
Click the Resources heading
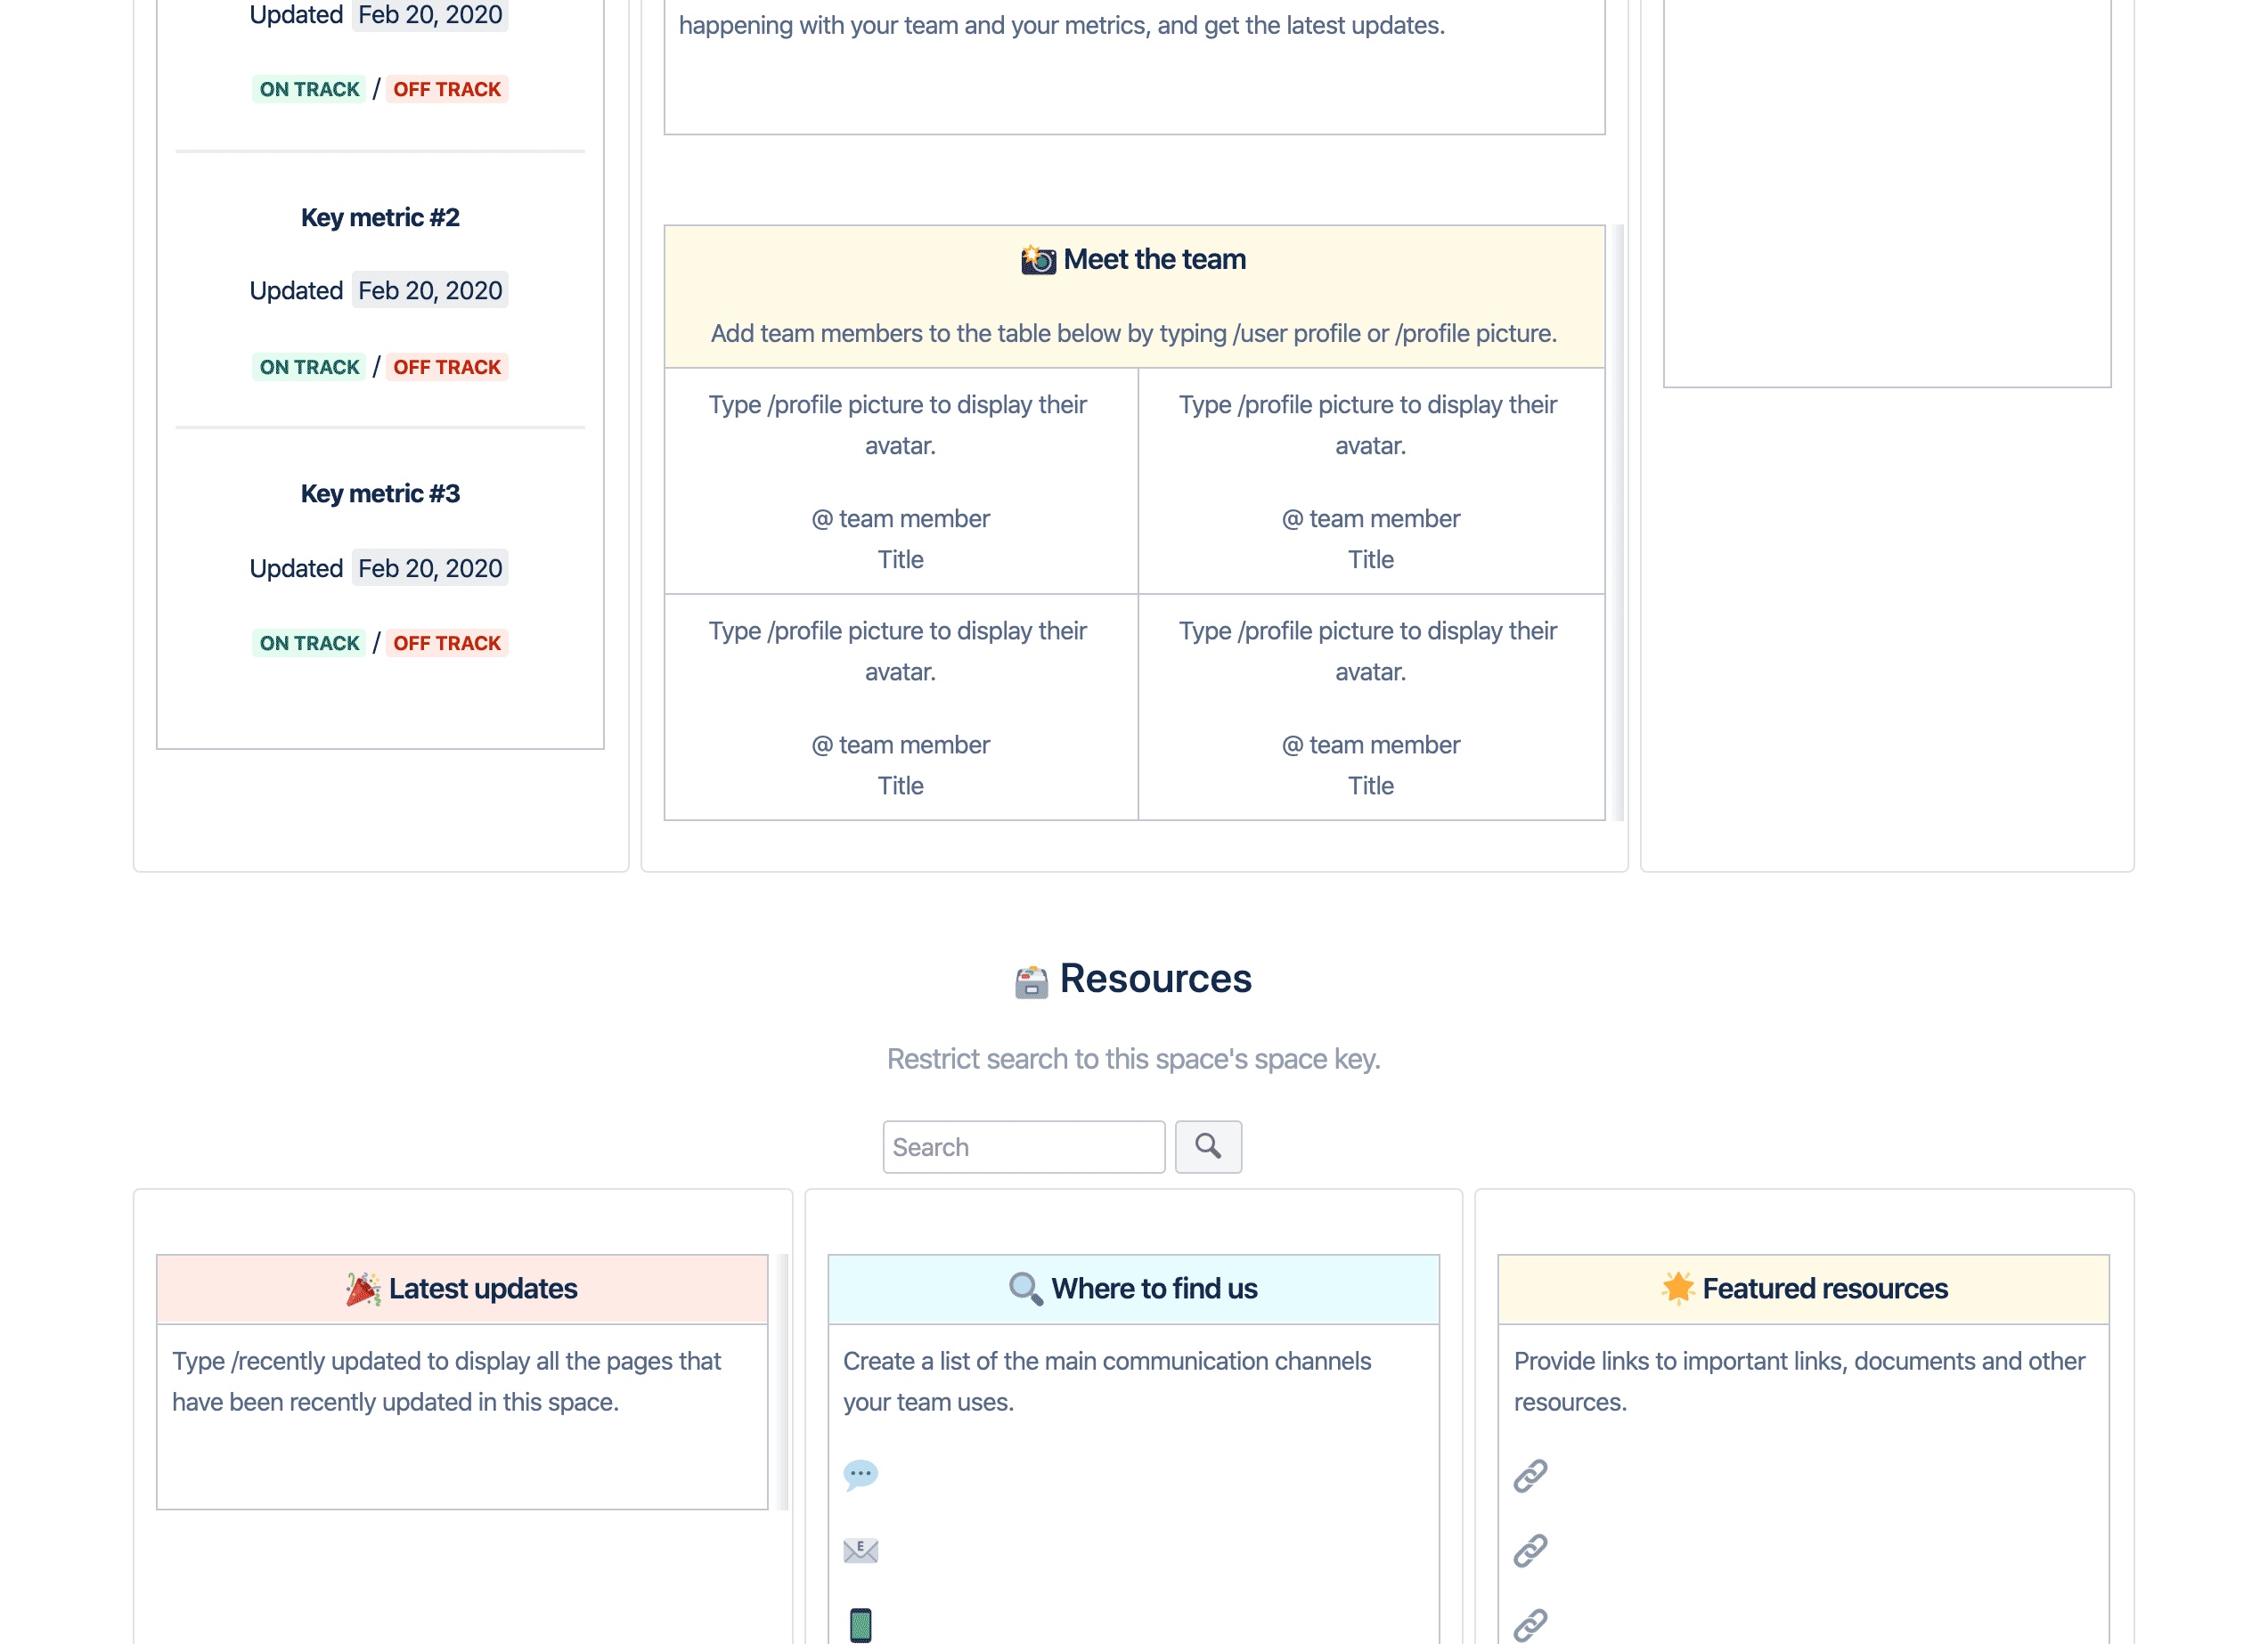[1155, 978]
